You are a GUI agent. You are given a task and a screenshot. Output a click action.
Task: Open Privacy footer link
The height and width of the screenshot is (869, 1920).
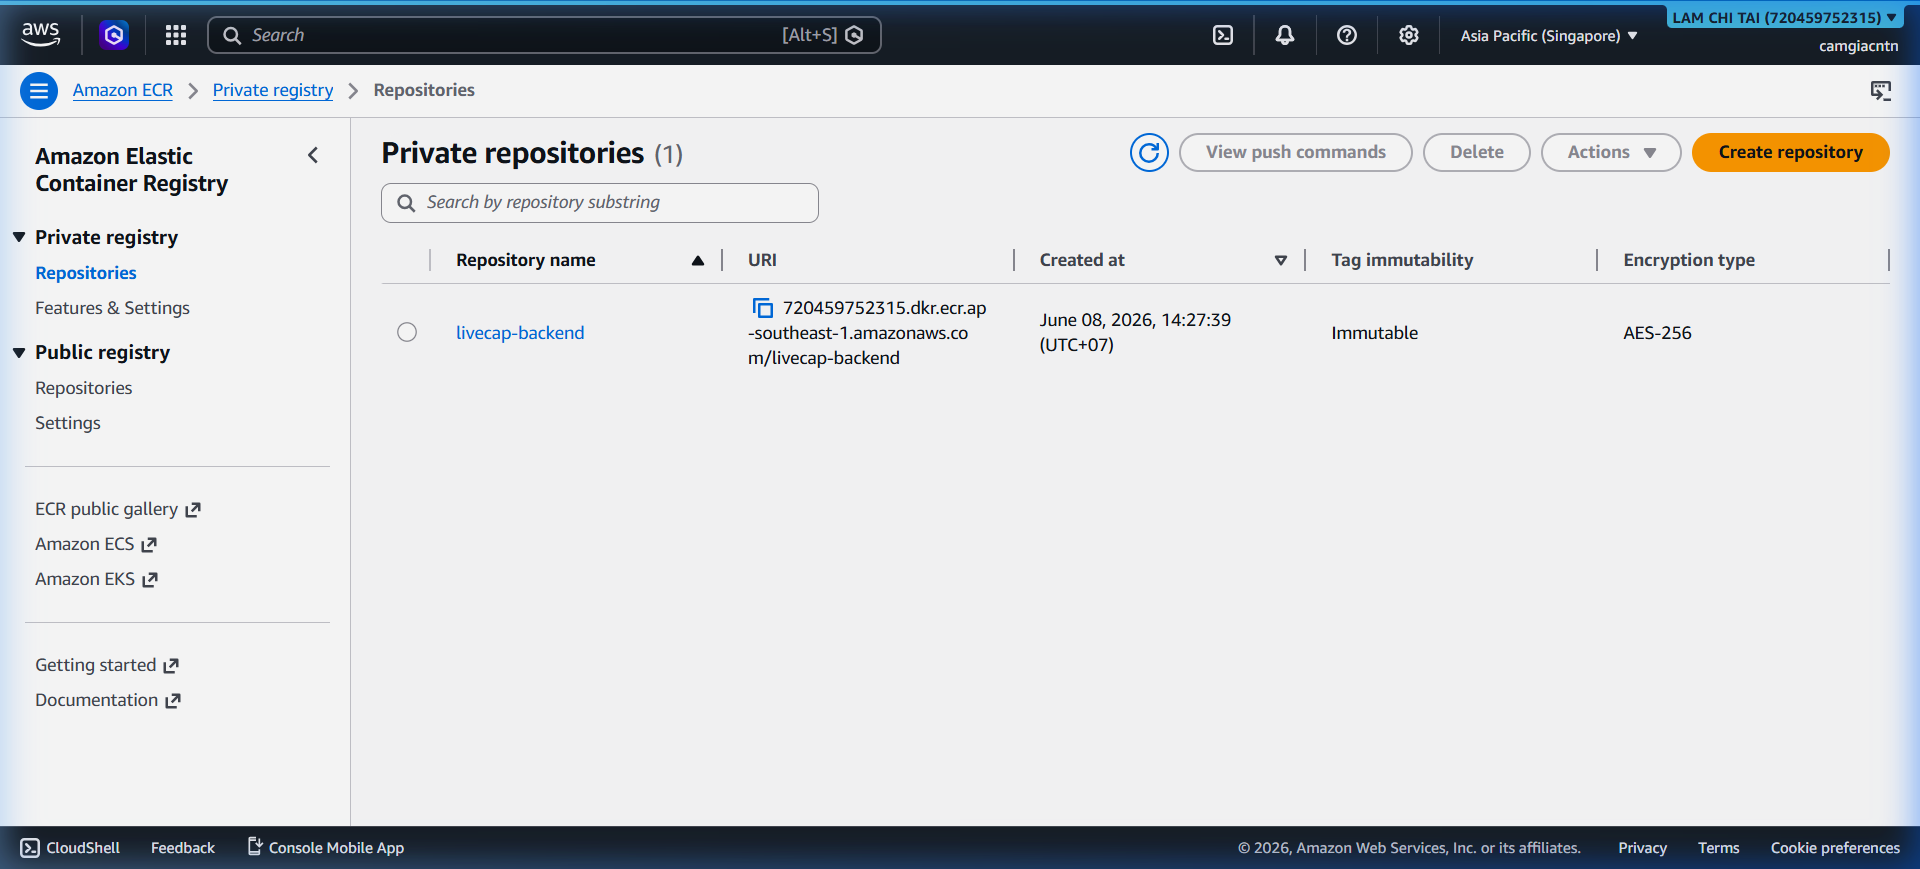pyautogui.click(x=1642, y=848)
